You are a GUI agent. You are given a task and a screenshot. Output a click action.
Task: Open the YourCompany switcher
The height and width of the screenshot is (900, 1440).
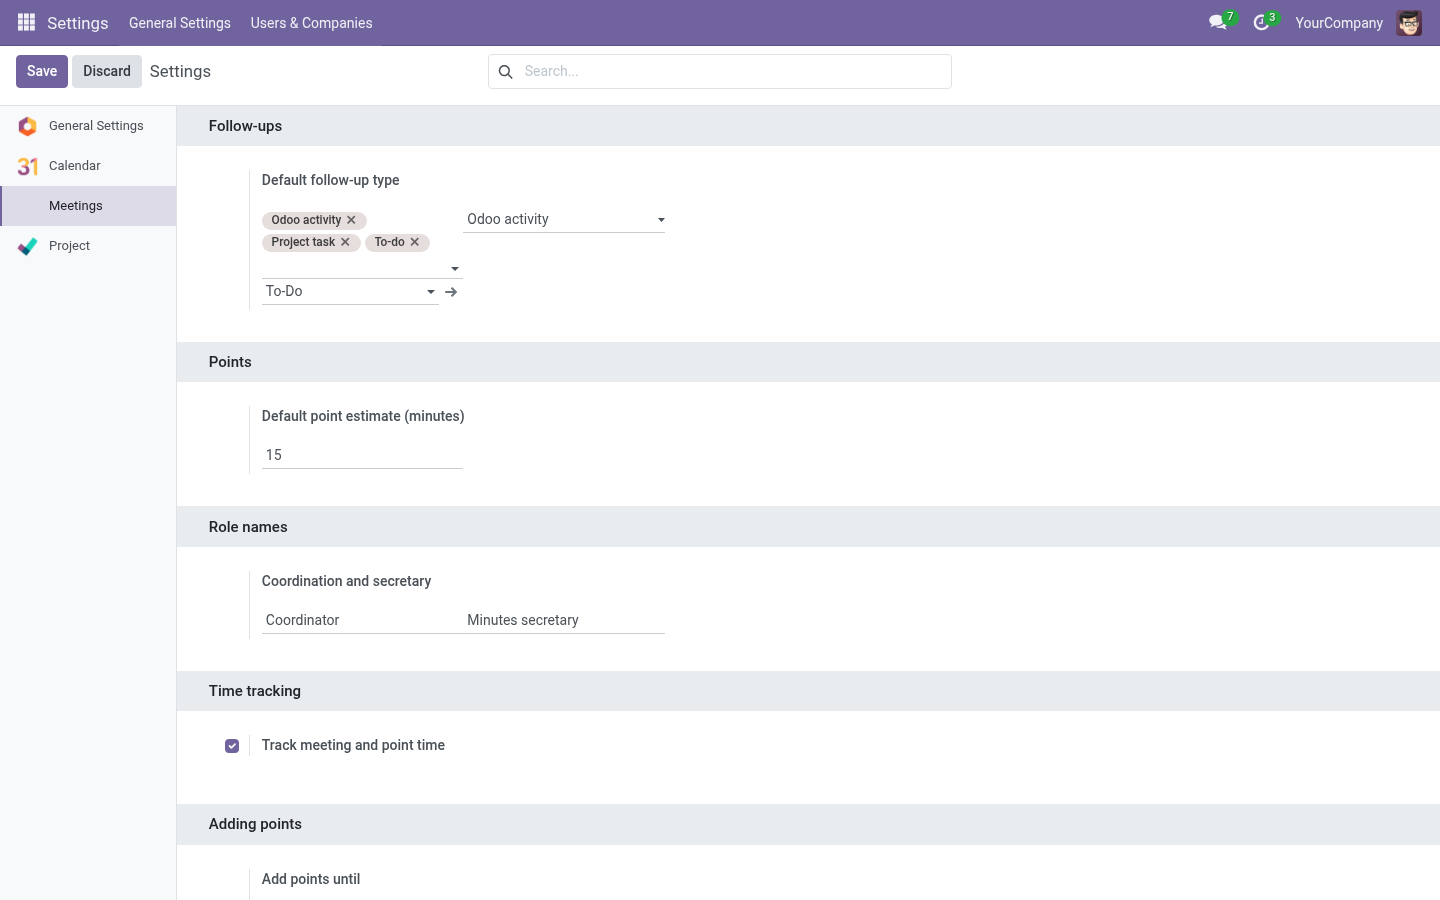click(1339, 23)
